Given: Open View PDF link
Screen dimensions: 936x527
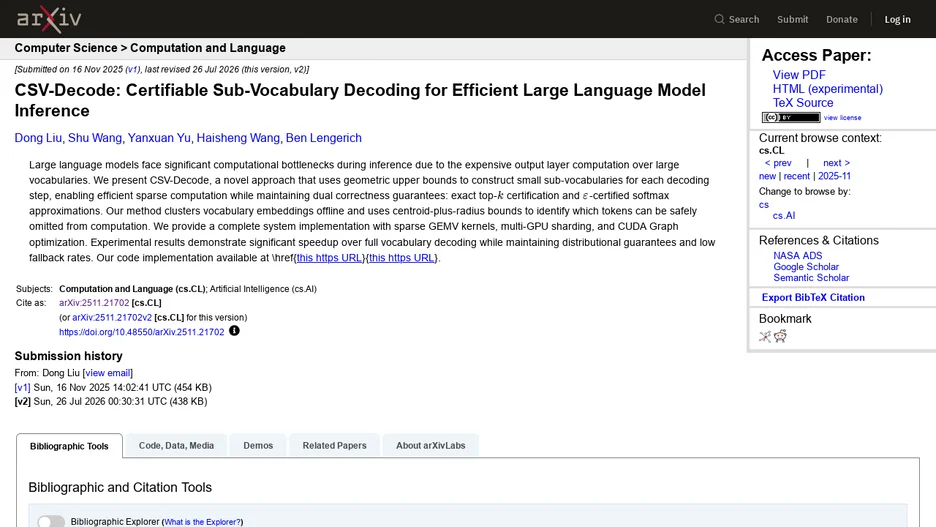Looking at the screenshot, I should pos(799,75).
